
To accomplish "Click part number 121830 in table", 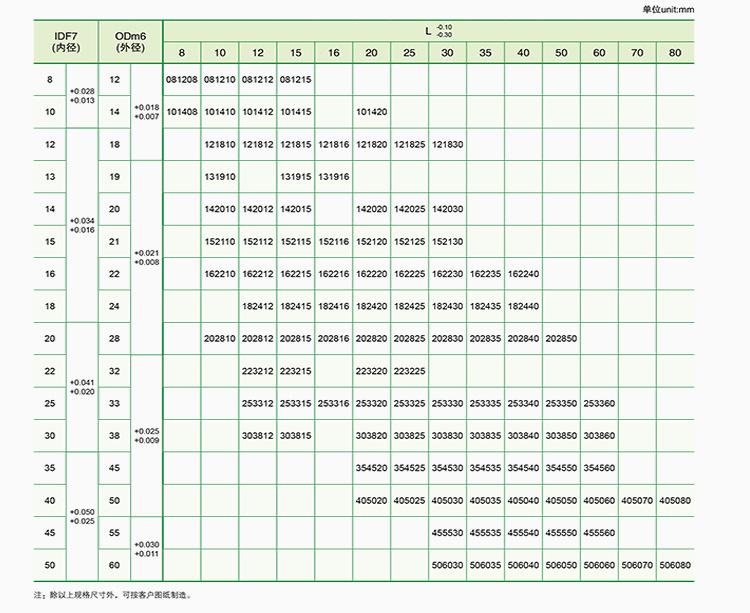I will 447,145.
